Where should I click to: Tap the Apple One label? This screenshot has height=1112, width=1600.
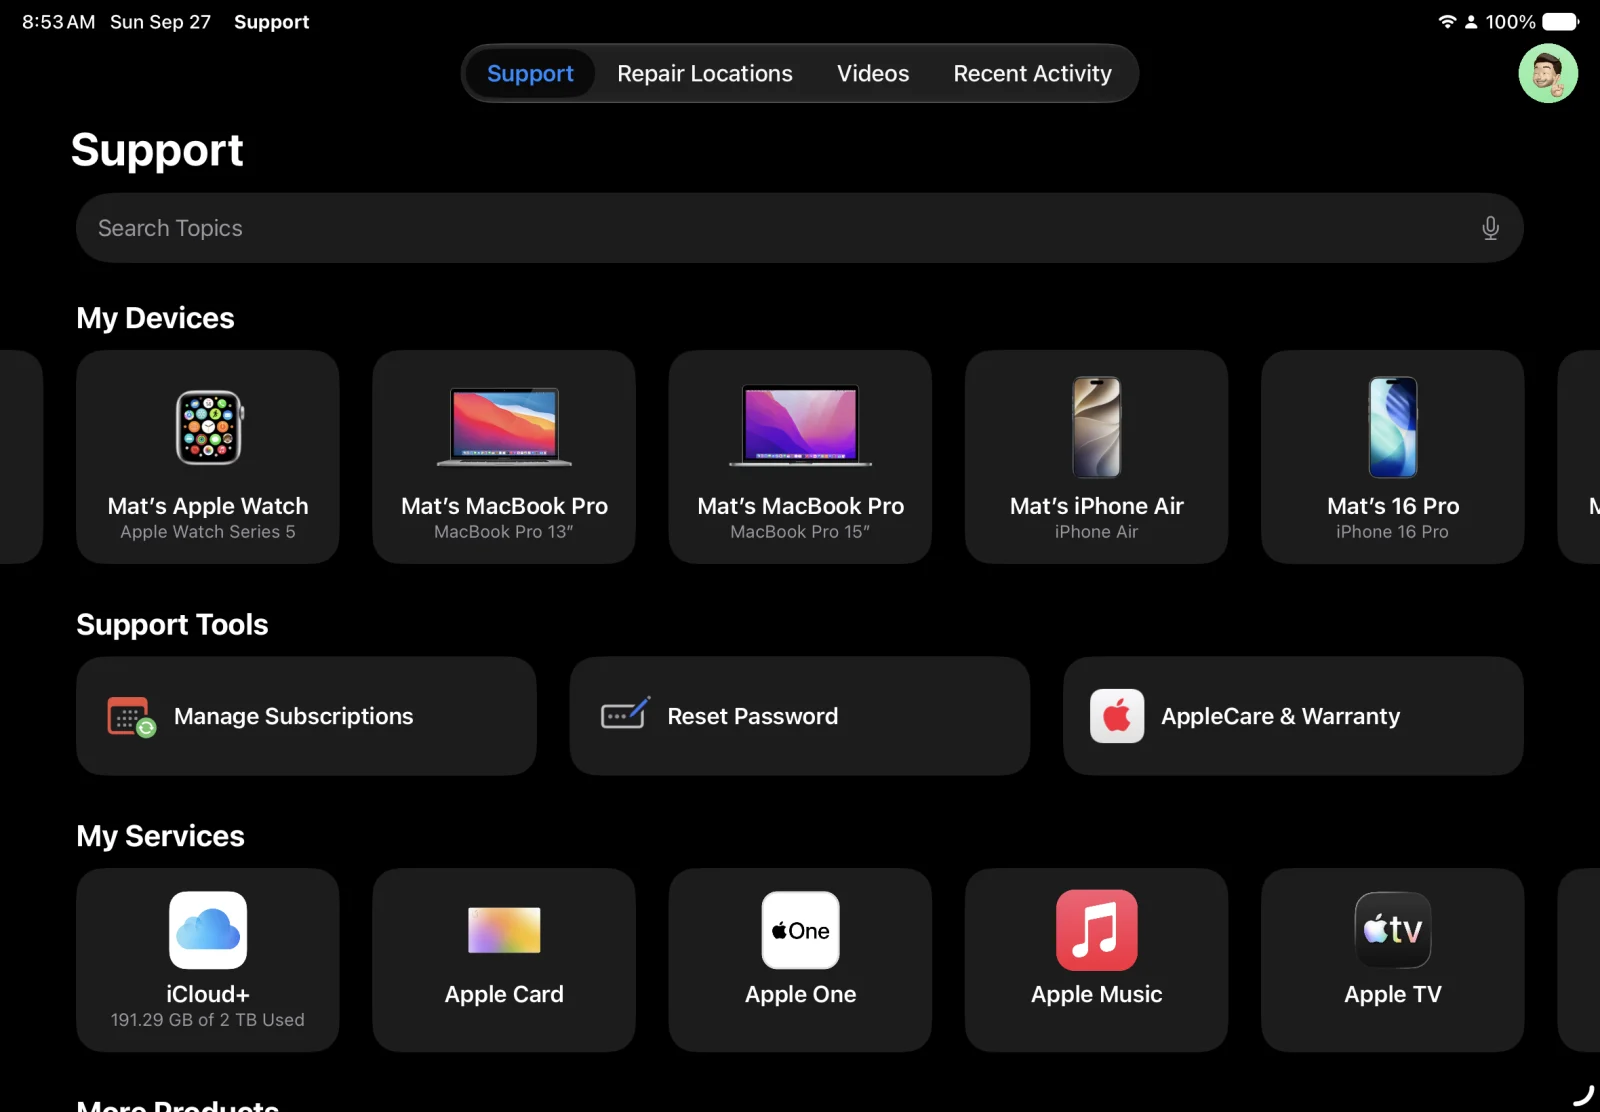pyautogui.click(x=801, y=994)
